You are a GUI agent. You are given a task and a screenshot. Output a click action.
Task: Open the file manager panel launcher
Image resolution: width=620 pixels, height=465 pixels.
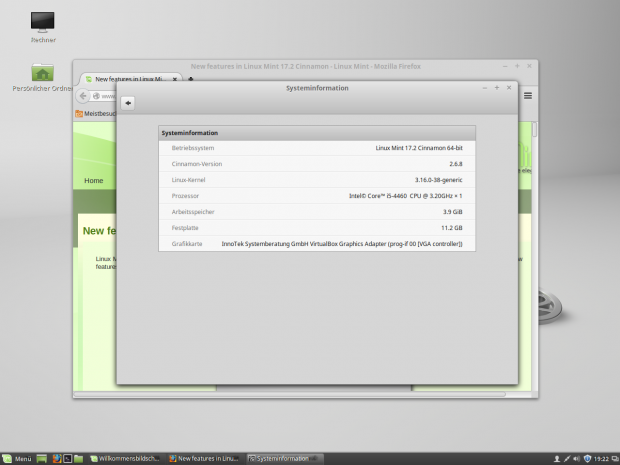click(x=78, y=459)
